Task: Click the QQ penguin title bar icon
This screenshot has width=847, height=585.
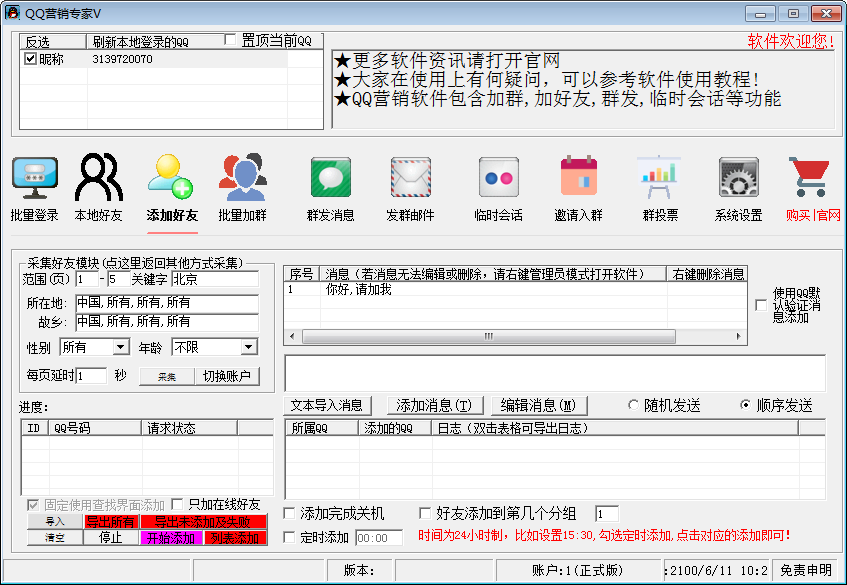Action: [12, 13]
